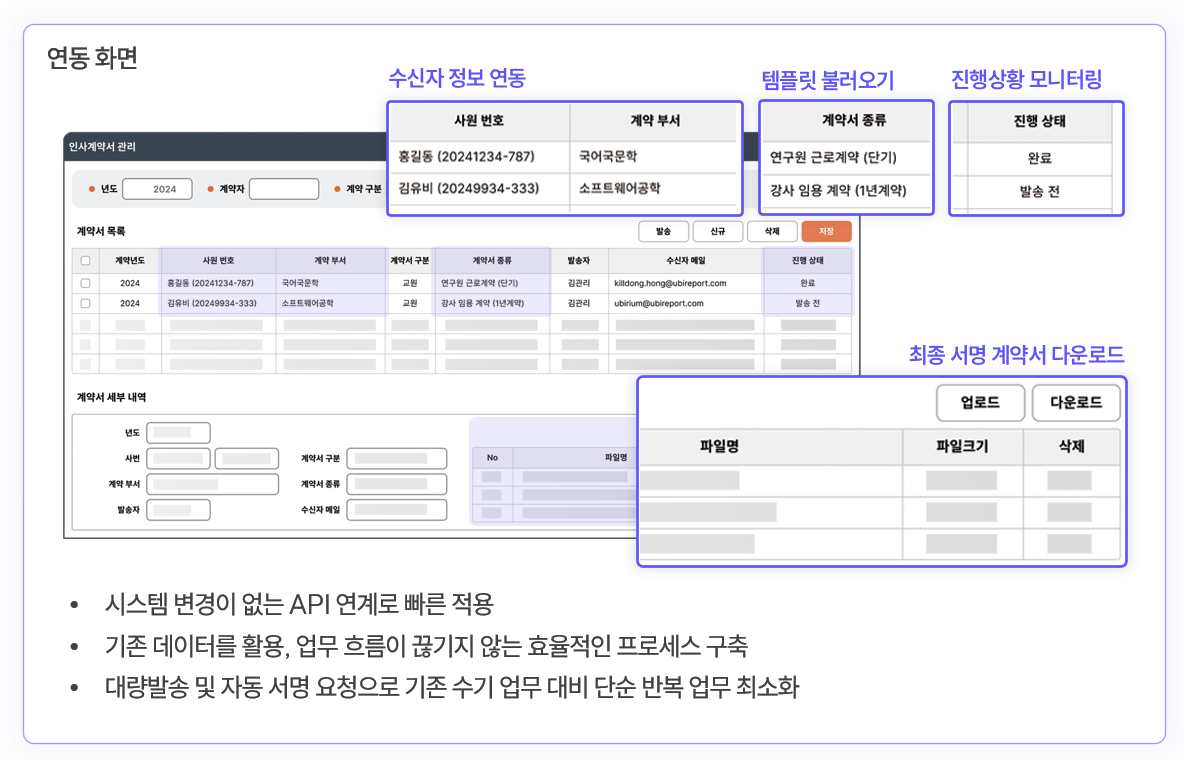
Task: Click the ubirium@ubireport.com email cell
Action: pos(659,303)
